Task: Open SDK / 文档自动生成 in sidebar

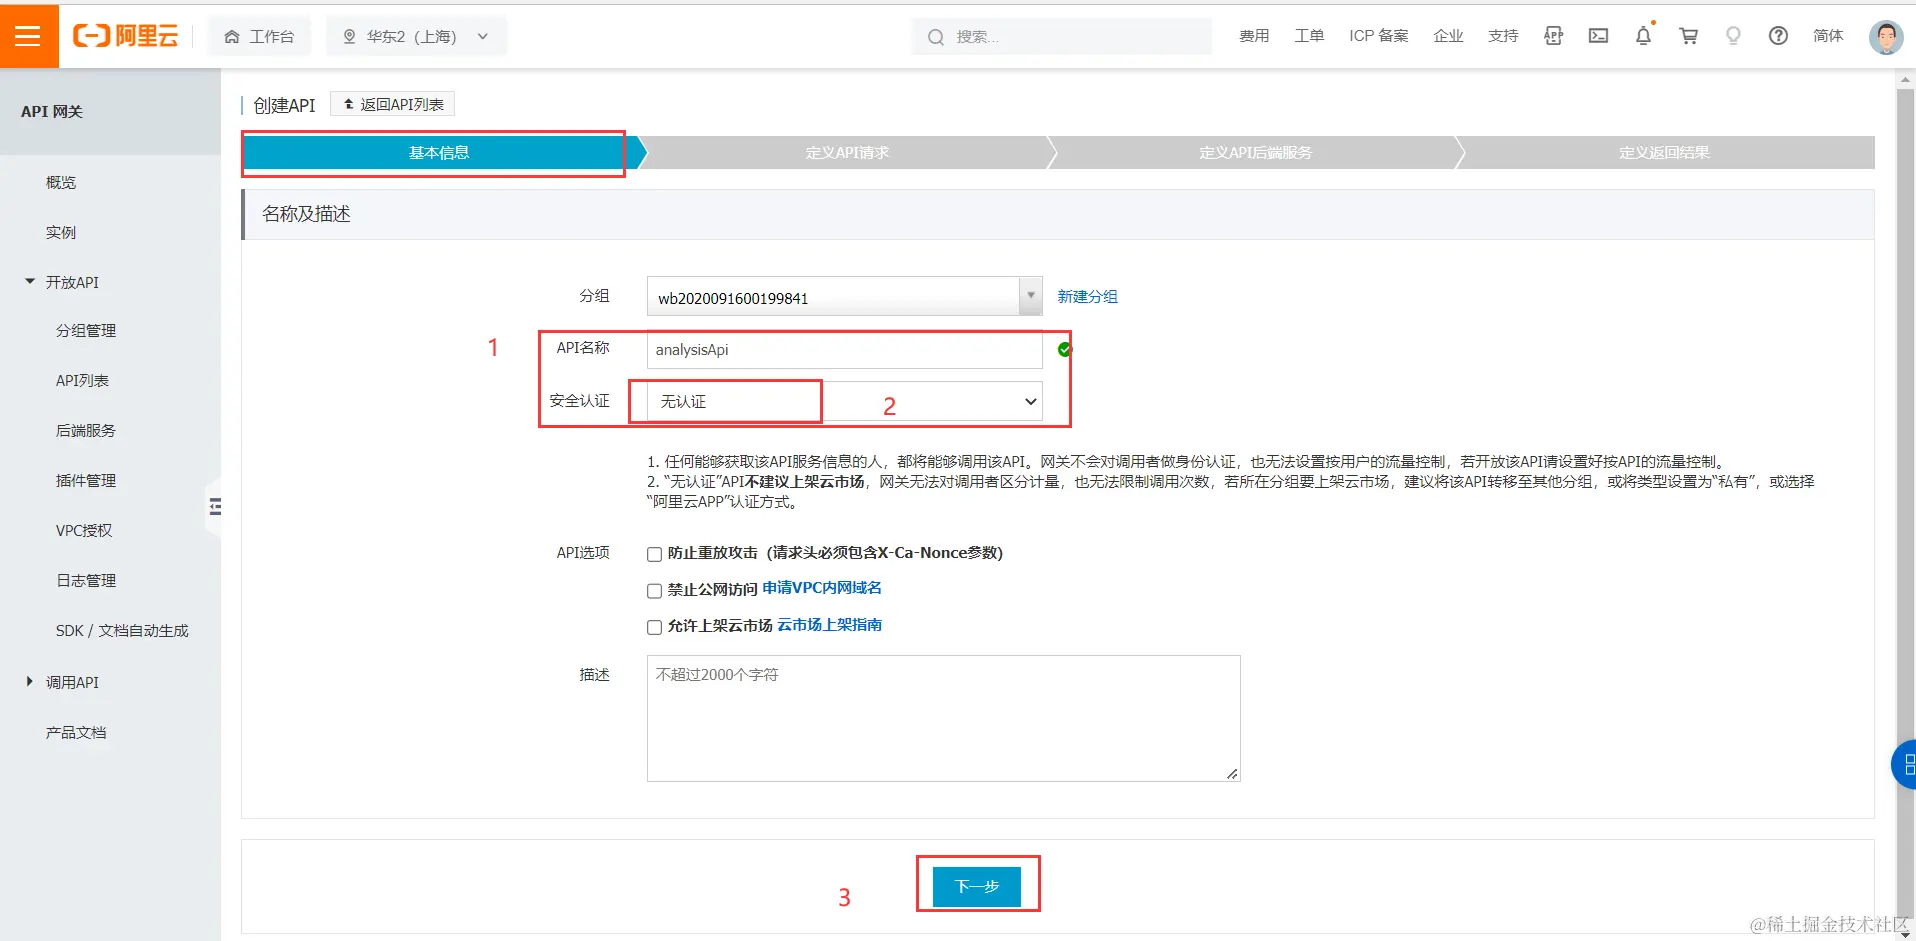Action: click(122, 630)
